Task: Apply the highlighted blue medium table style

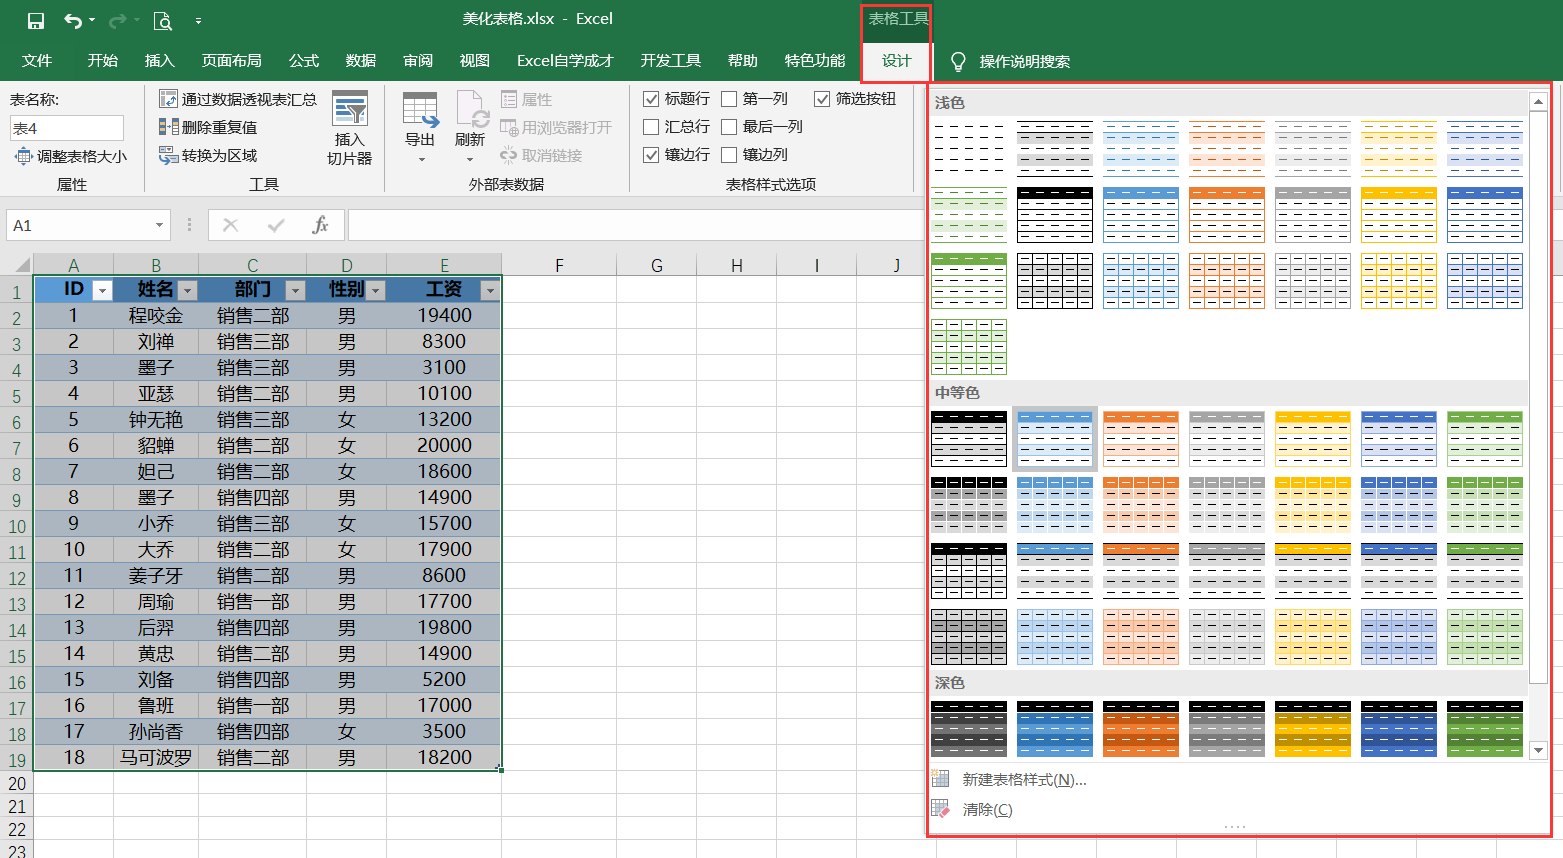Action: [x=1055, y=439]
